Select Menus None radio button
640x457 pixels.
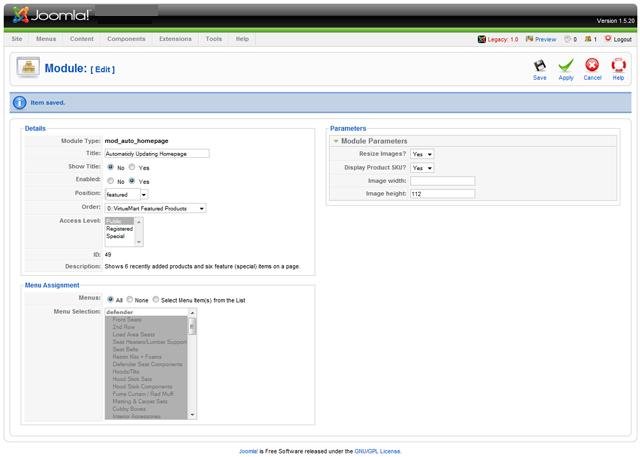tap(130, 299)
